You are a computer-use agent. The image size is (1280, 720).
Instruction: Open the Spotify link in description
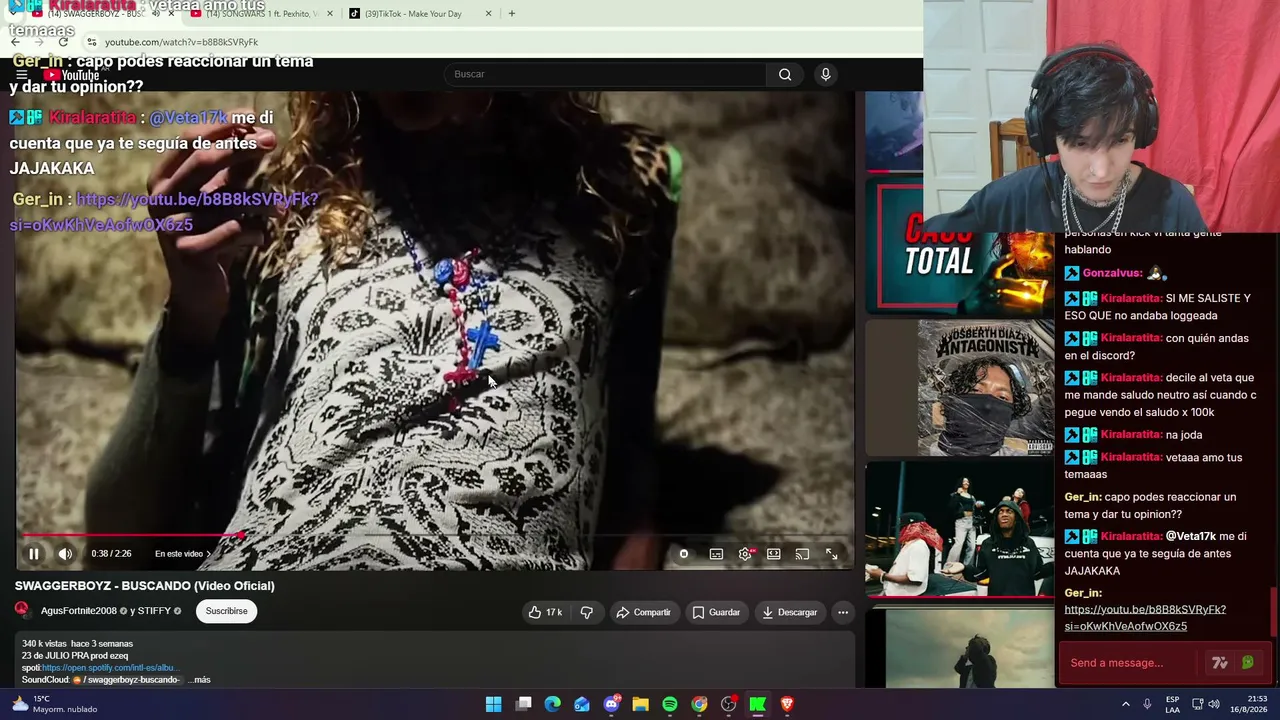click(x=110, y=668)
